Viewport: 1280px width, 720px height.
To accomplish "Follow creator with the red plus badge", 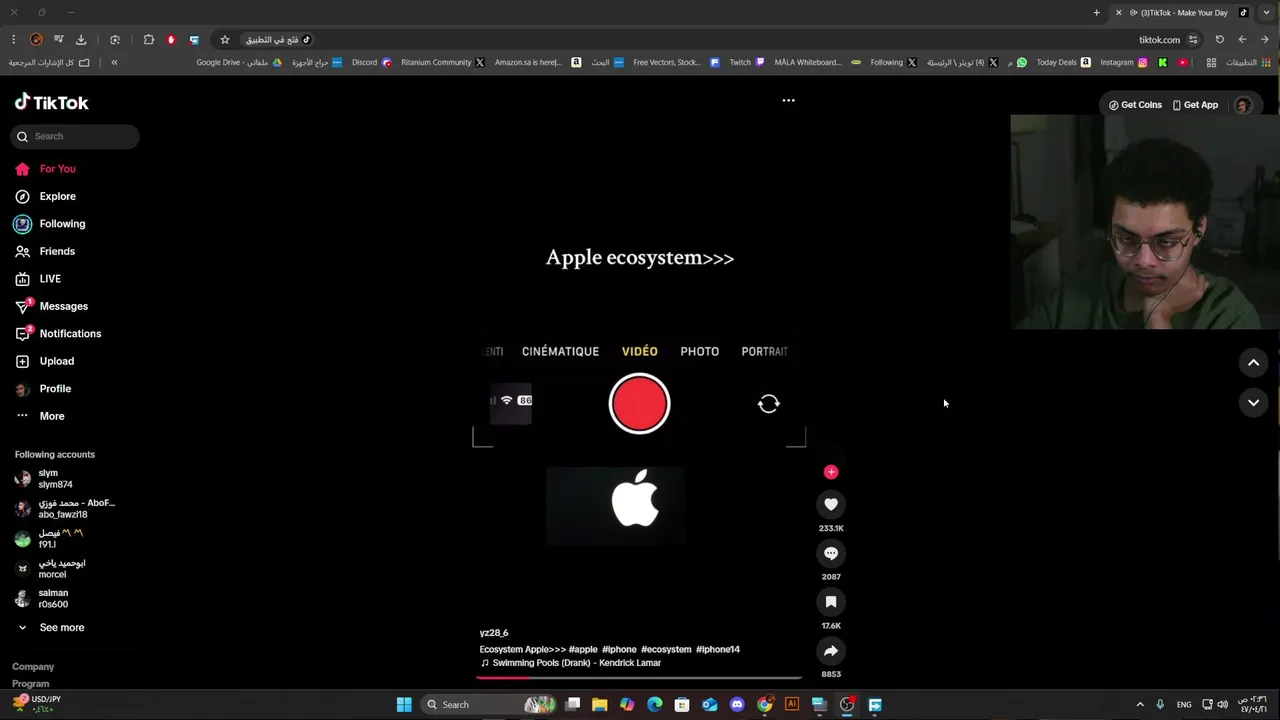I will click(831, 472).
